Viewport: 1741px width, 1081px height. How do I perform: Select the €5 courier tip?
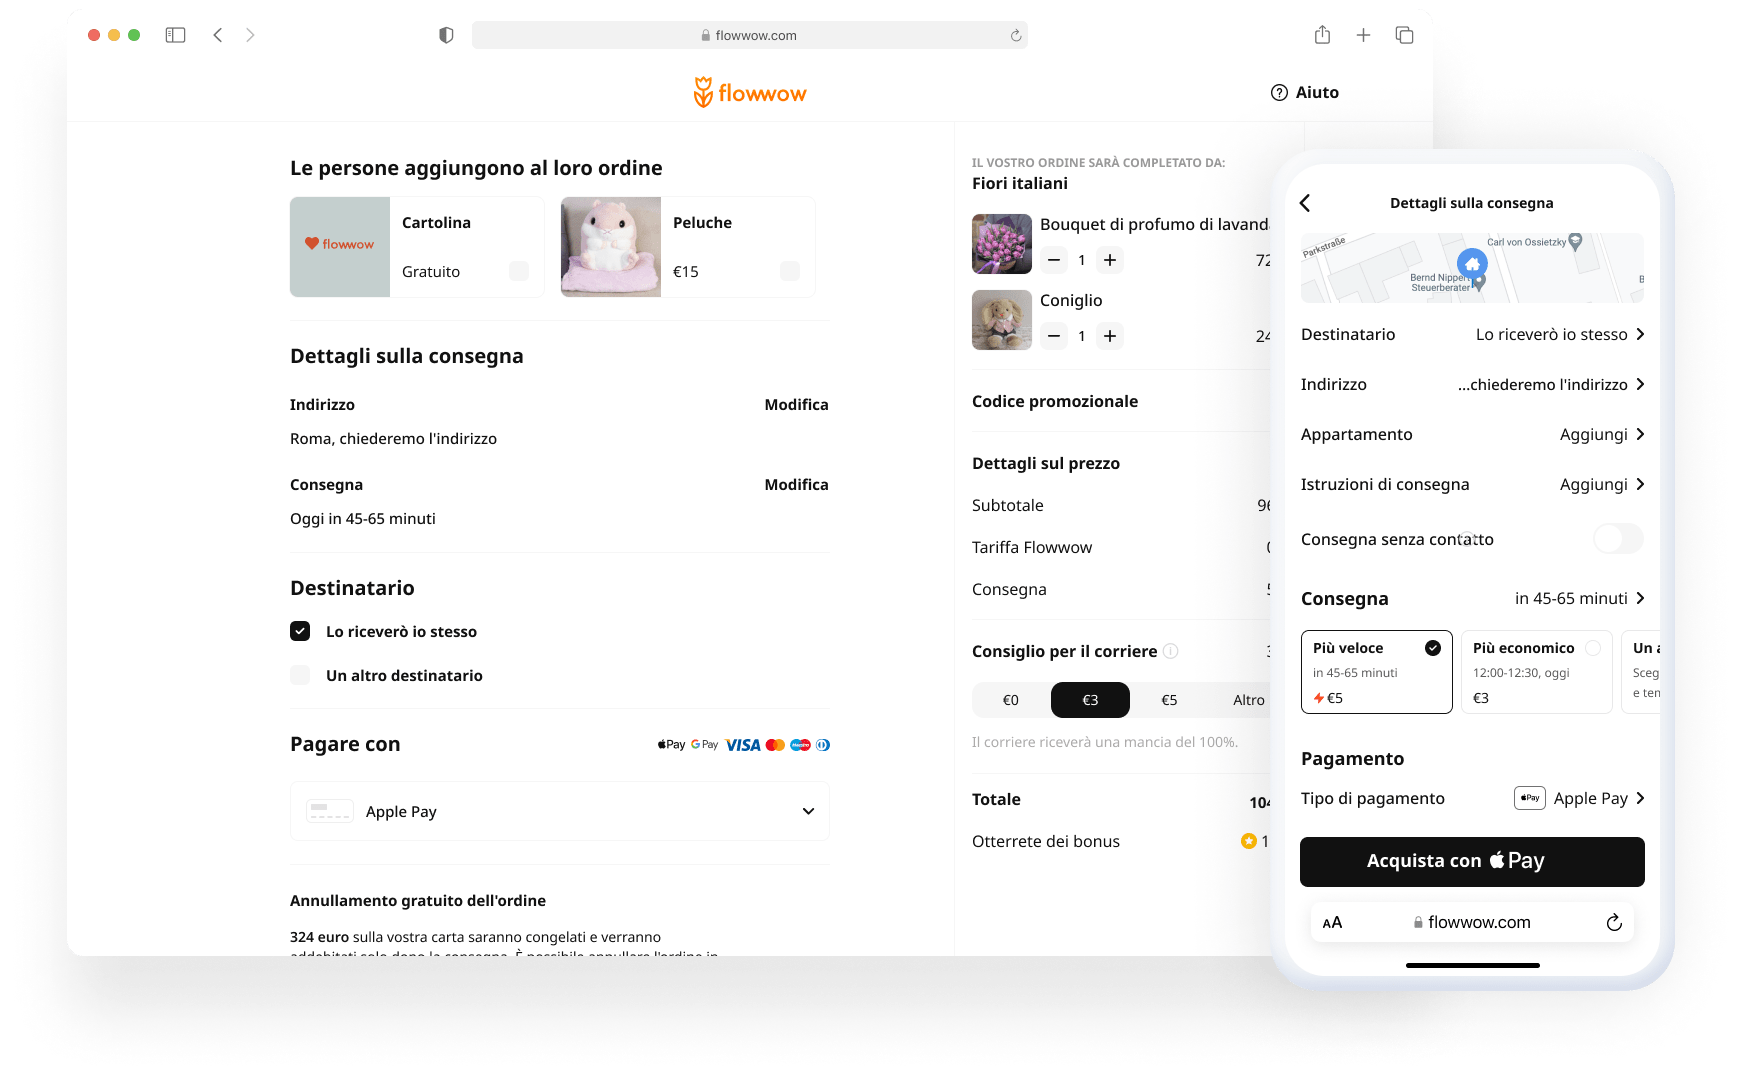(x=1169, y=700)
